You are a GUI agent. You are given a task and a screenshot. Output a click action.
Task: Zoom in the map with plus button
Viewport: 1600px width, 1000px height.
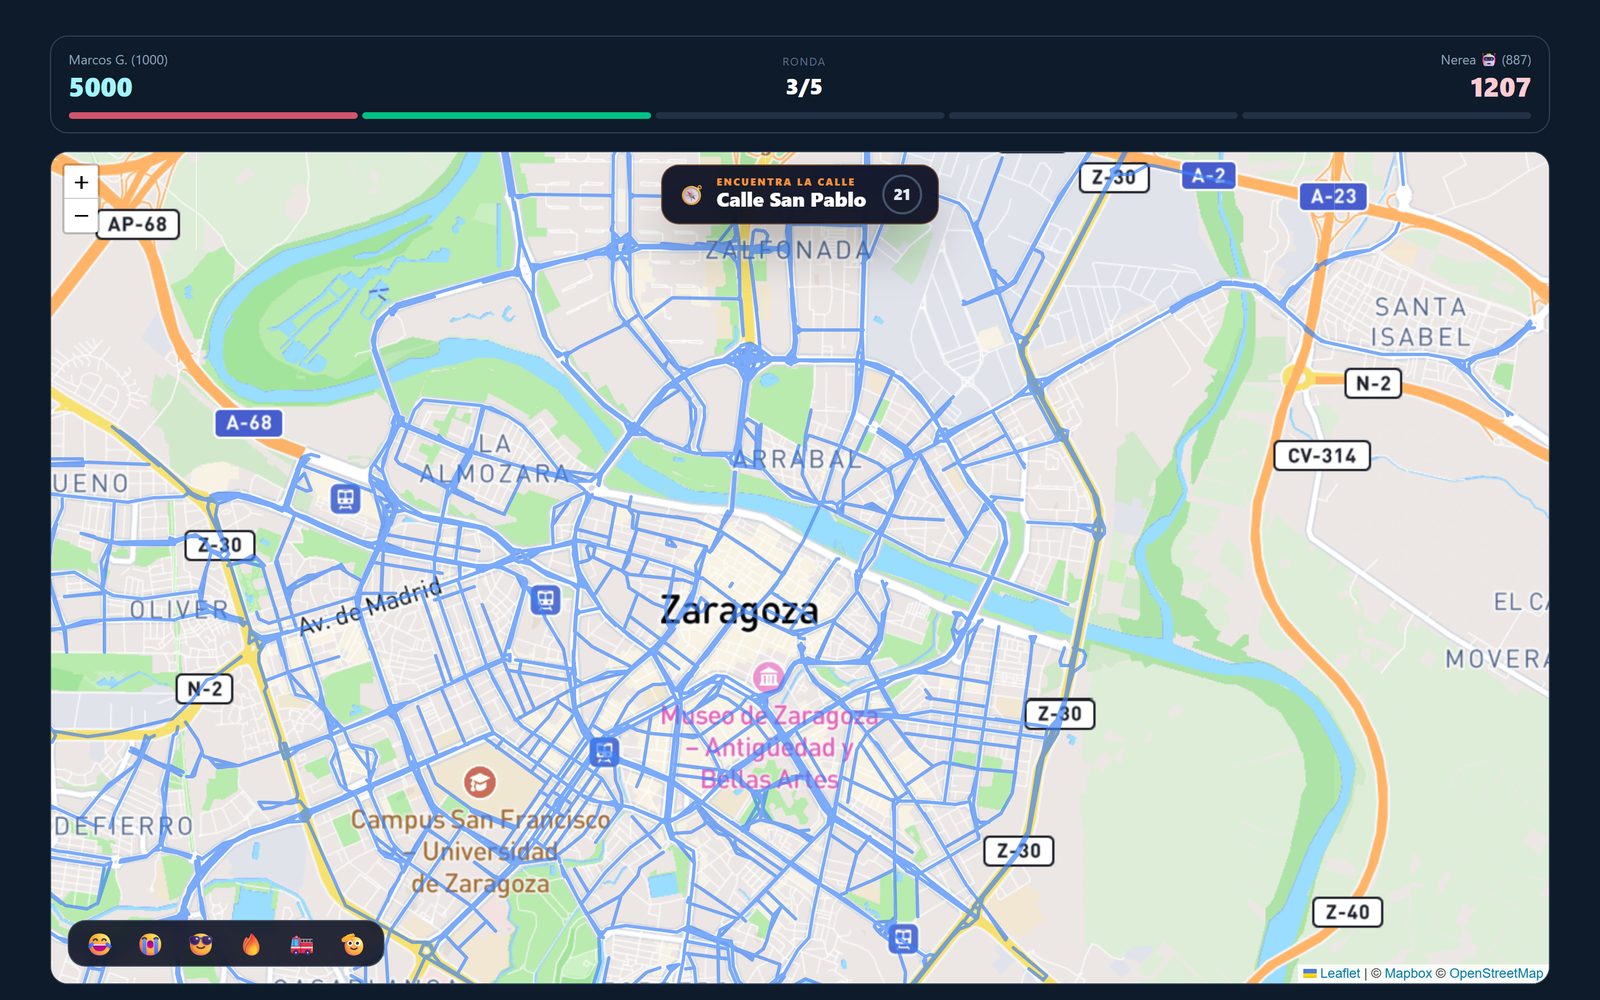pyautogui.click(x=81, y=182)
